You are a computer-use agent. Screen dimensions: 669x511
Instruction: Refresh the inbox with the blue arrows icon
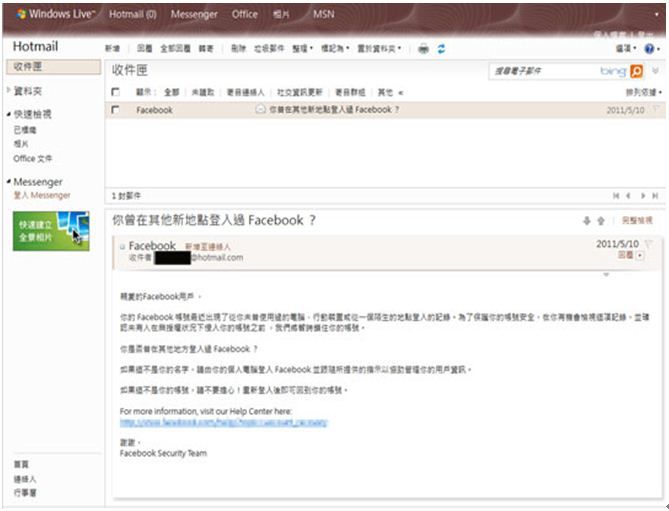(x=441, y=49)
